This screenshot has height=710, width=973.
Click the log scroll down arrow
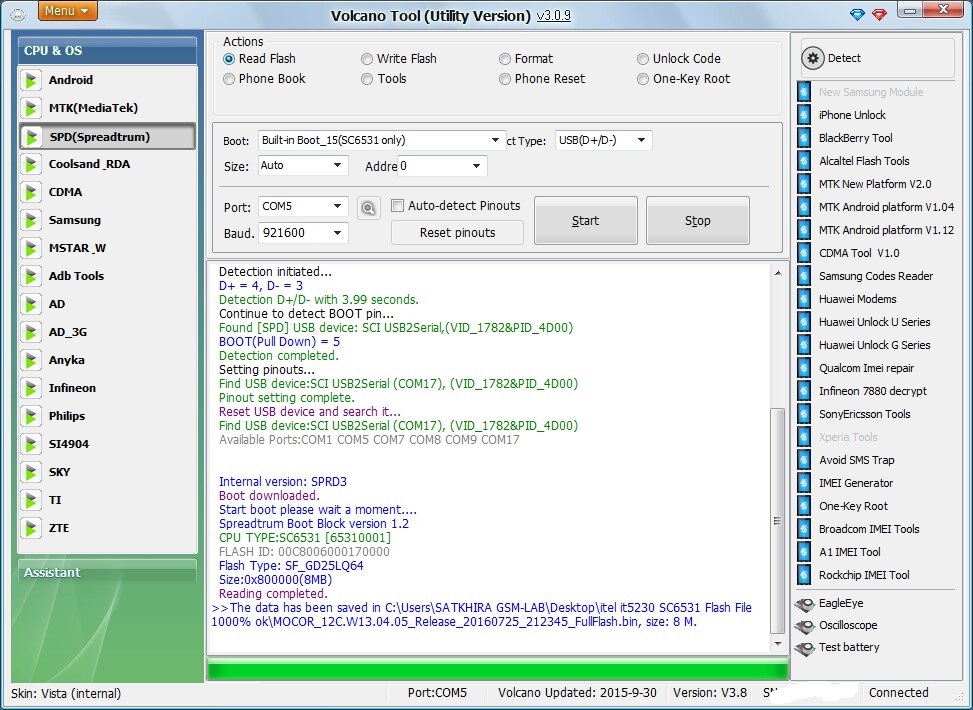pyautogui.click(x=778, y=644)
